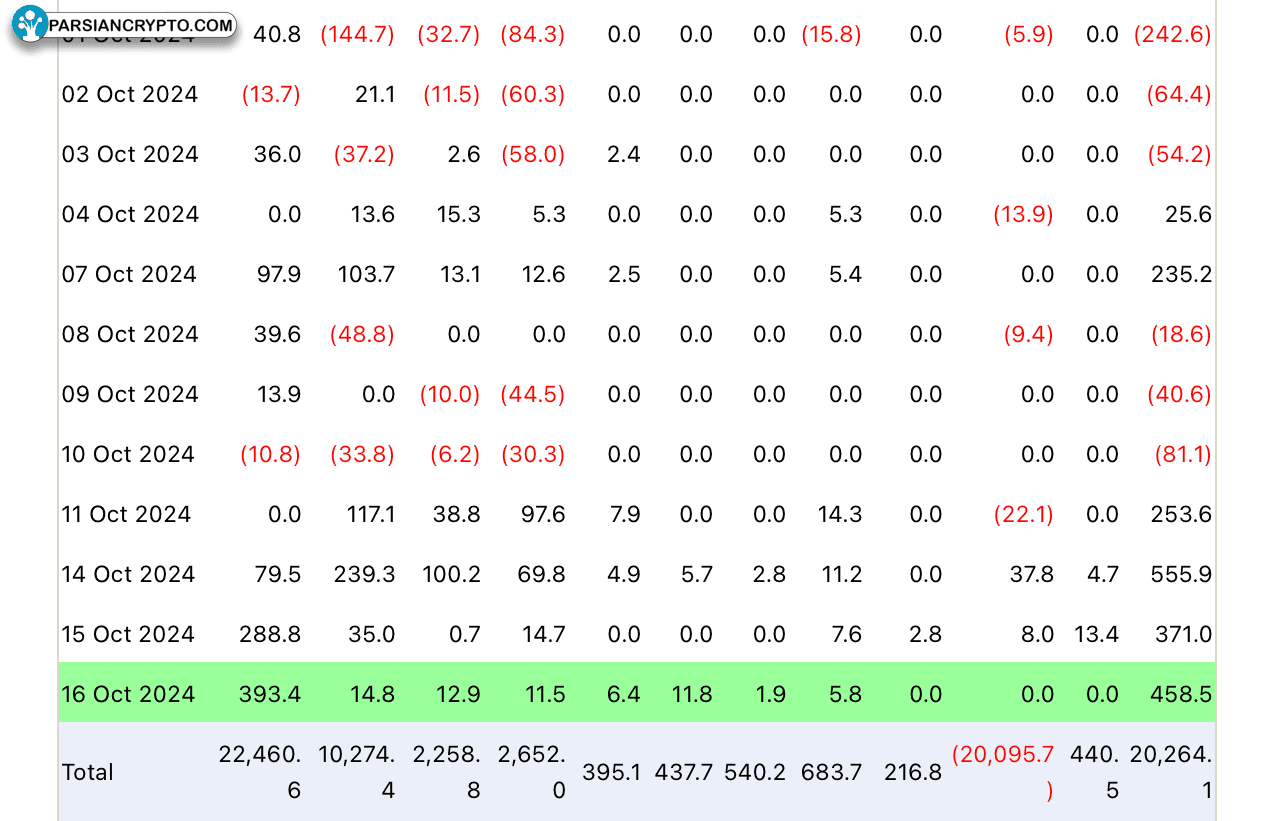Click red '(9.4)' in the 08 Oct row
The height and width of the screenshot is (821, 1284).
click(x=1028, y=334)
